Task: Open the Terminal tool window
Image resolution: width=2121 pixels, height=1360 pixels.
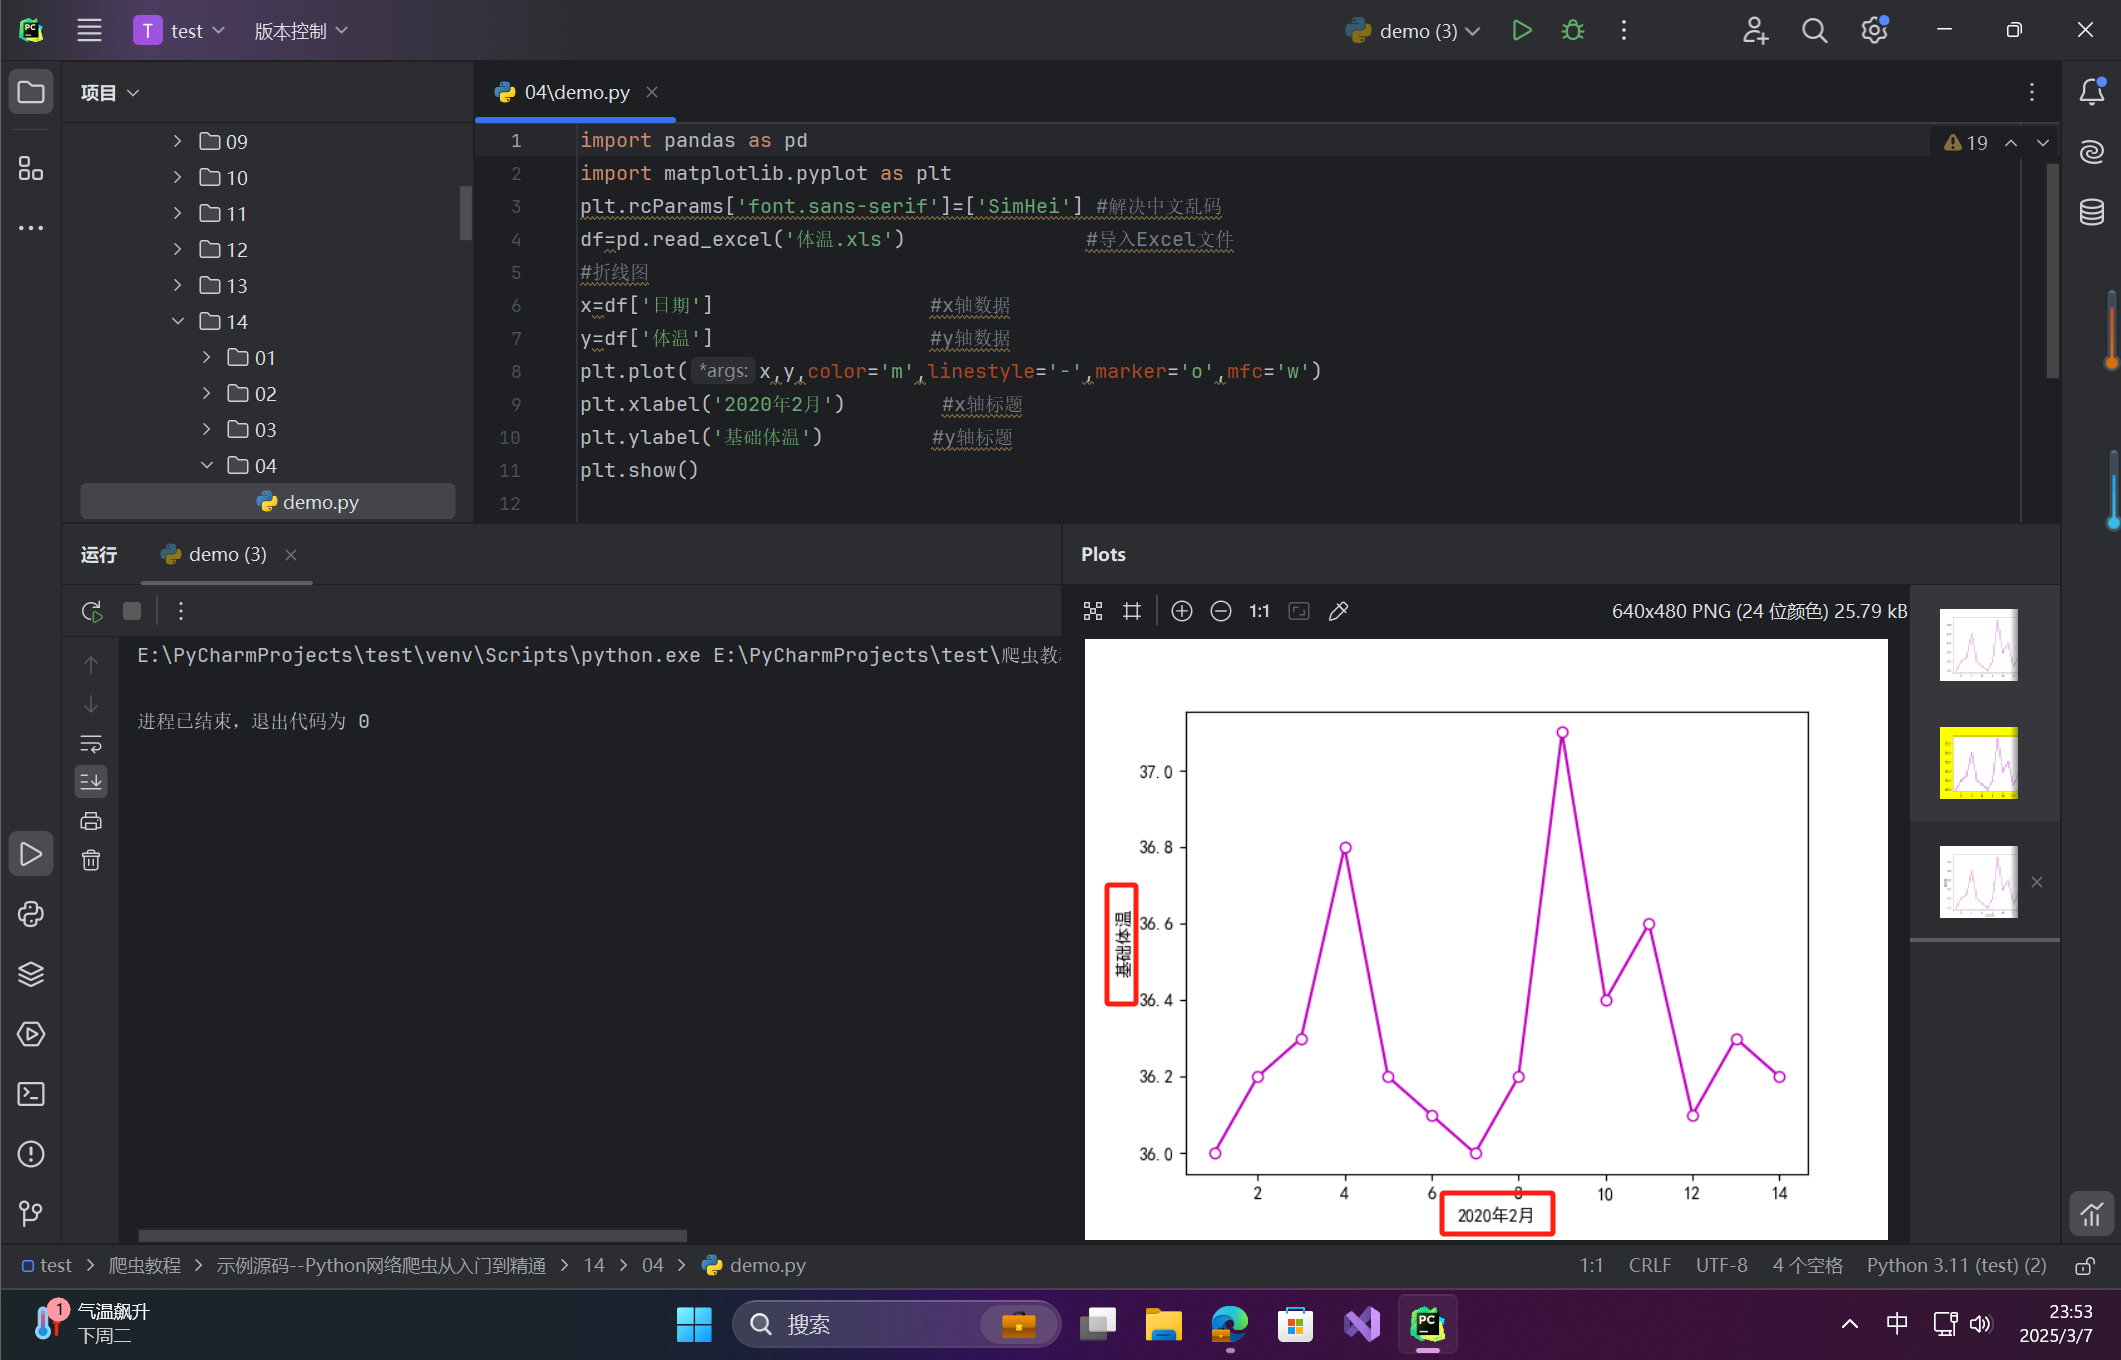Action: click(x=31, y=1094)
